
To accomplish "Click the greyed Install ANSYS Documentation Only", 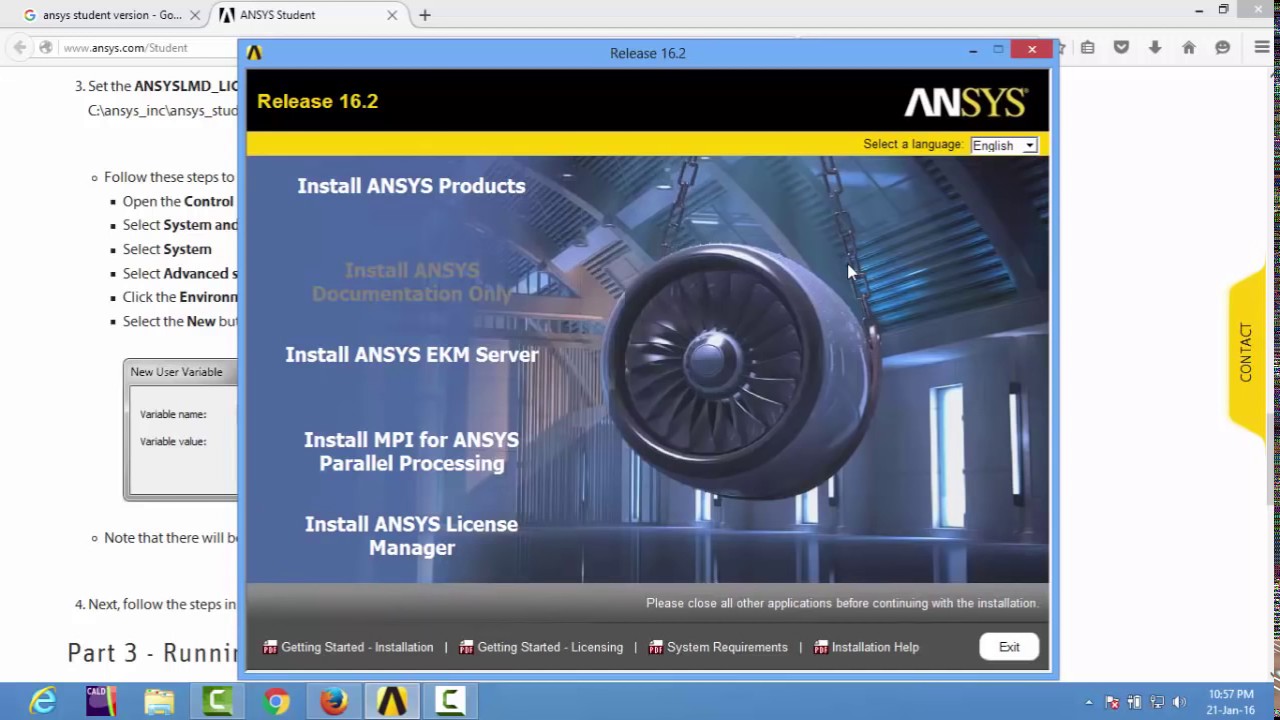I will coord(411,282).
